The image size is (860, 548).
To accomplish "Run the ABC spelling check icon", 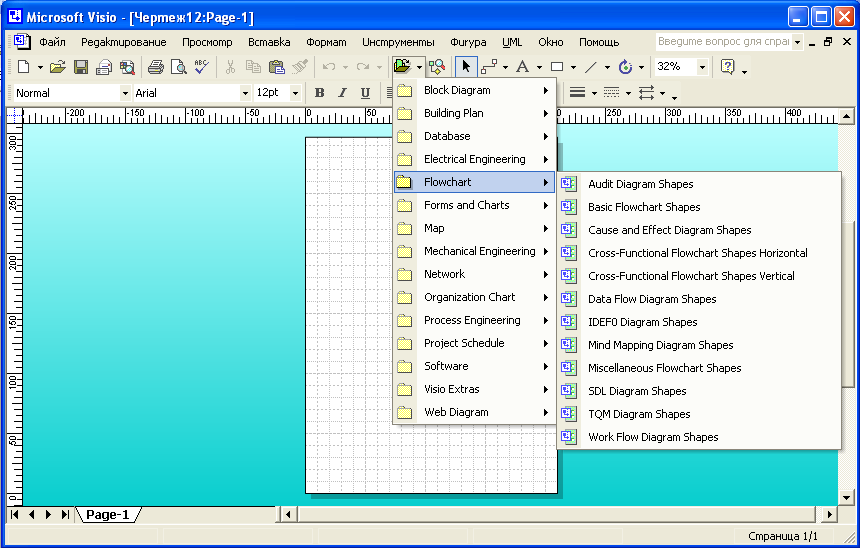I will point(201,67).
